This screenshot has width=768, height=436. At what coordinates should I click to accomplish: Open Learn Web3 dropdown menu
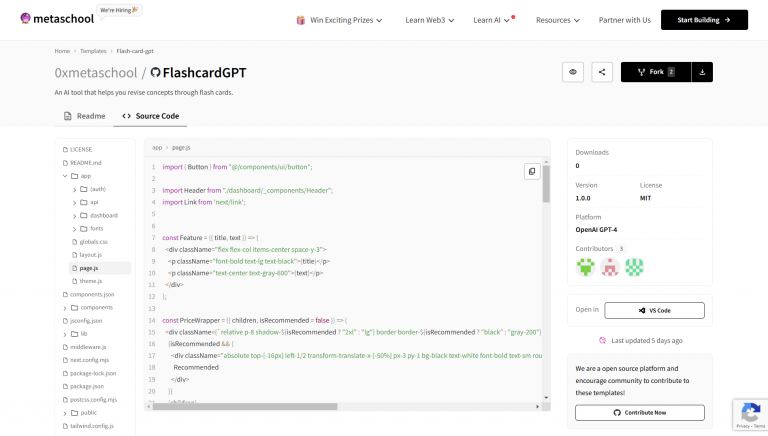pos(430,20)
